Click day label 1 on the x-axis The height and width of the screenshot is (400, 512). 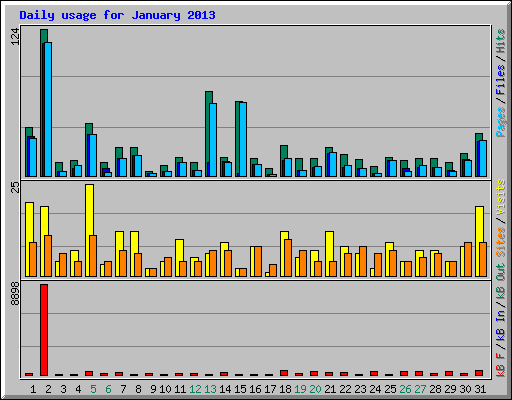33,389
